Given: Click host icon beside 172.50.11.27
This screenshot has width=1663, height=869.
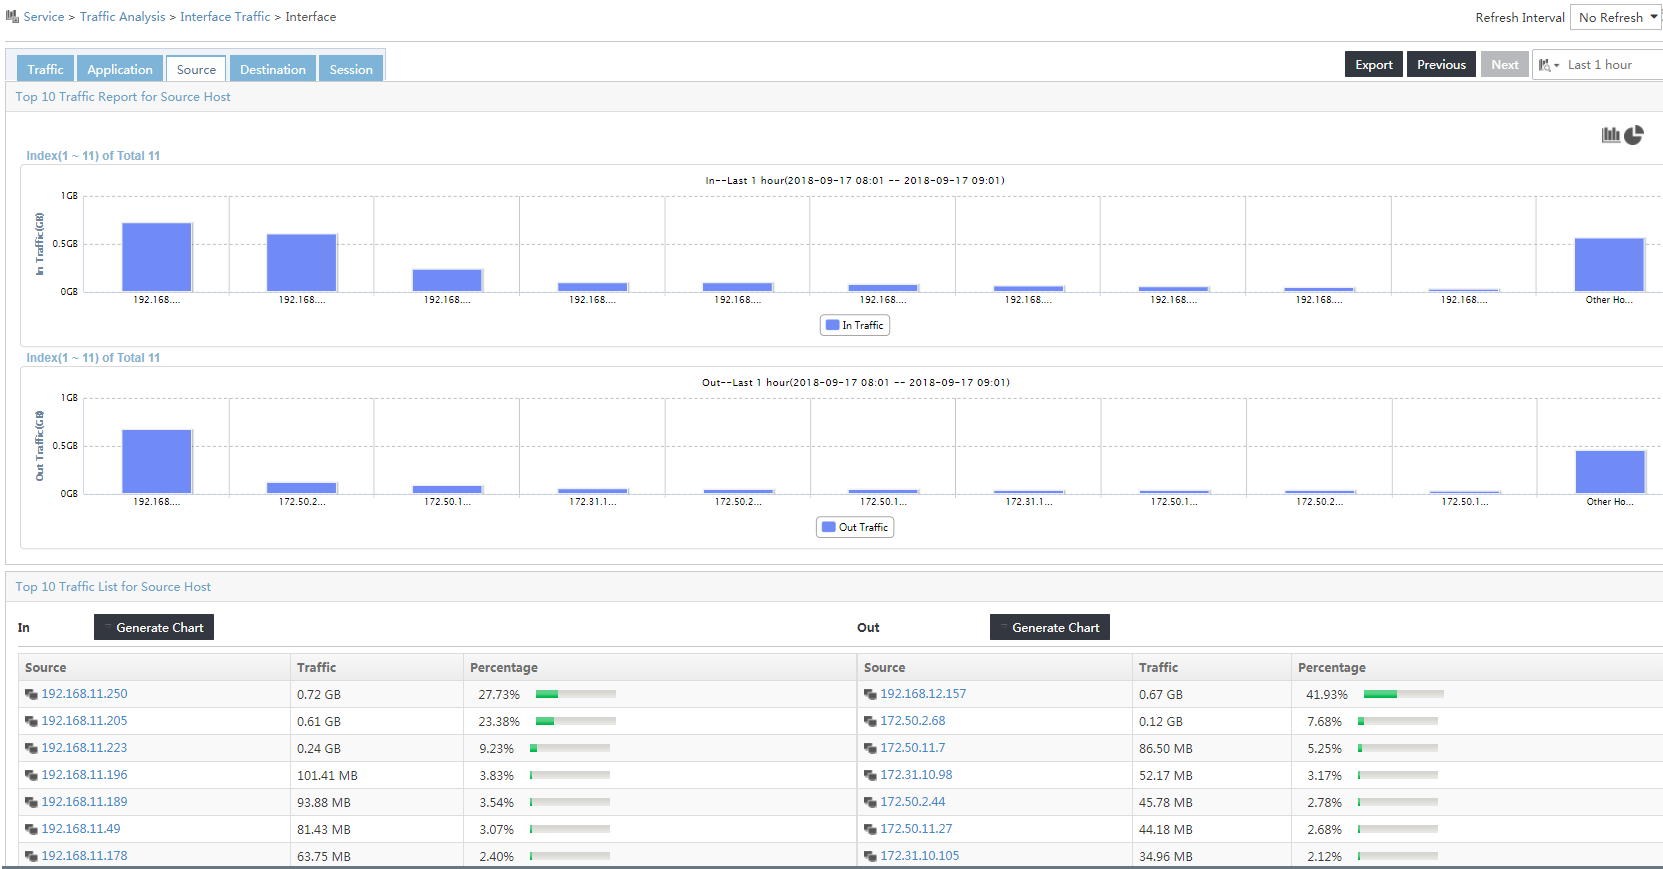Looking at the screenshot, I should pyautogui.click(x=871, y=829).
